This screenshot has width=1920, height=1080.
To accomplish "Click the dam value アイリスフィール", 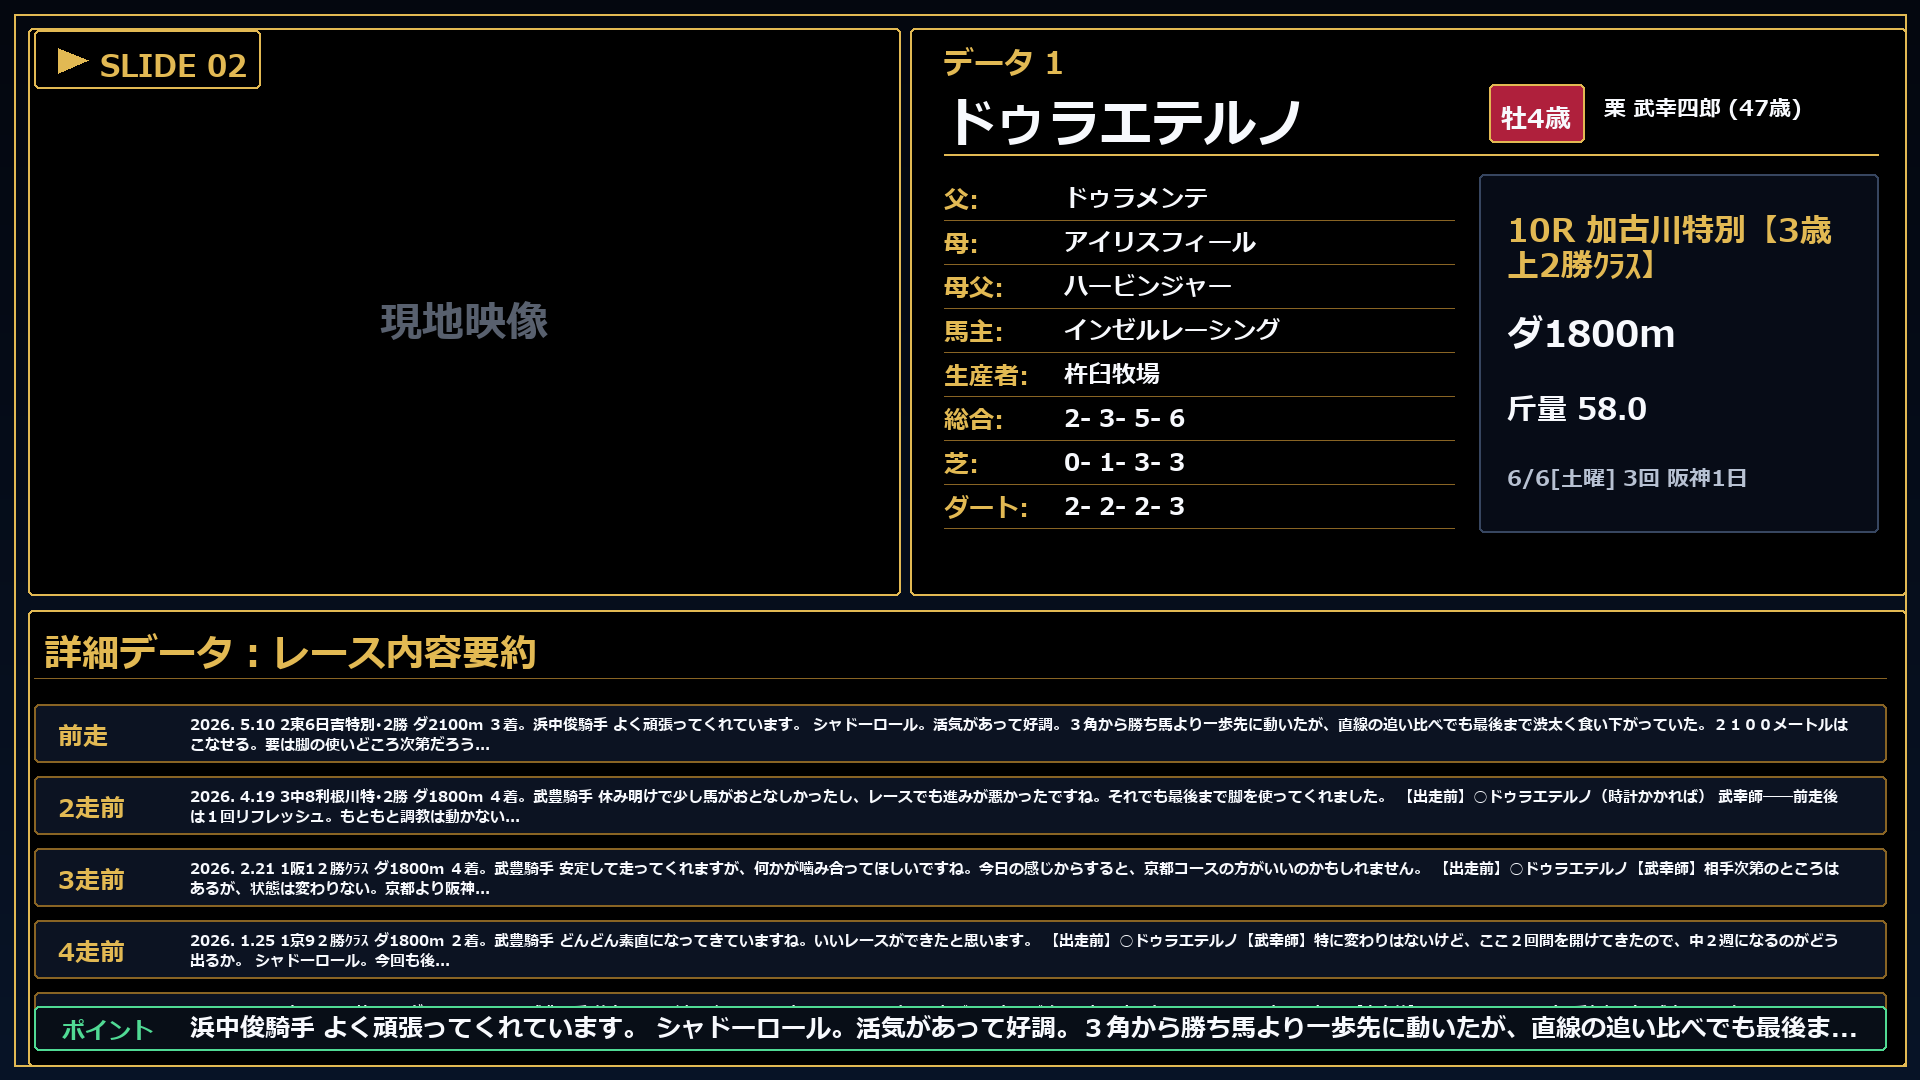I will pyautogui.click(x=1160, y=242).
